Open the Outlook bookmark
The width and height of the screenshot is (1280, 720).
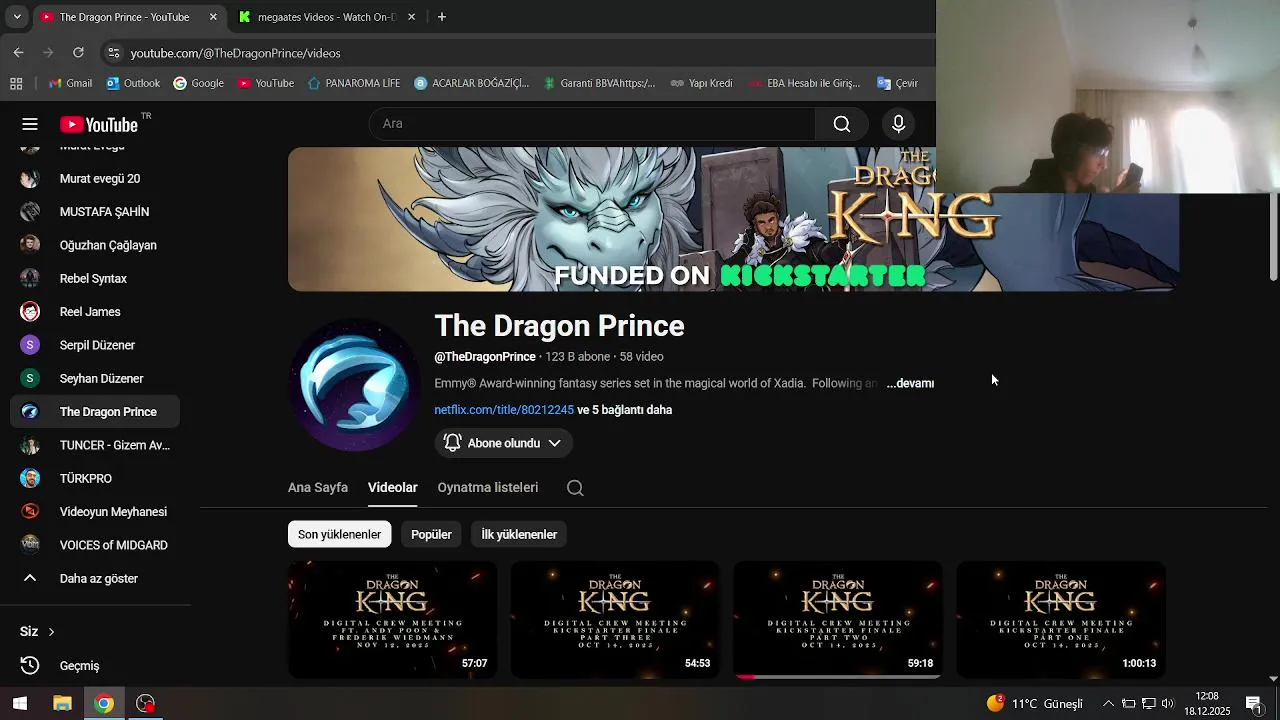point(133,83)
